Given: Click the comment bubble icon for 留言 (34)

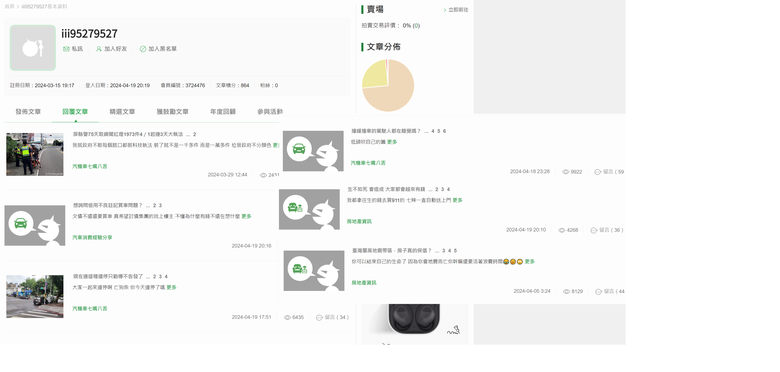Looking at the screenshot, I should coord(319,317).
